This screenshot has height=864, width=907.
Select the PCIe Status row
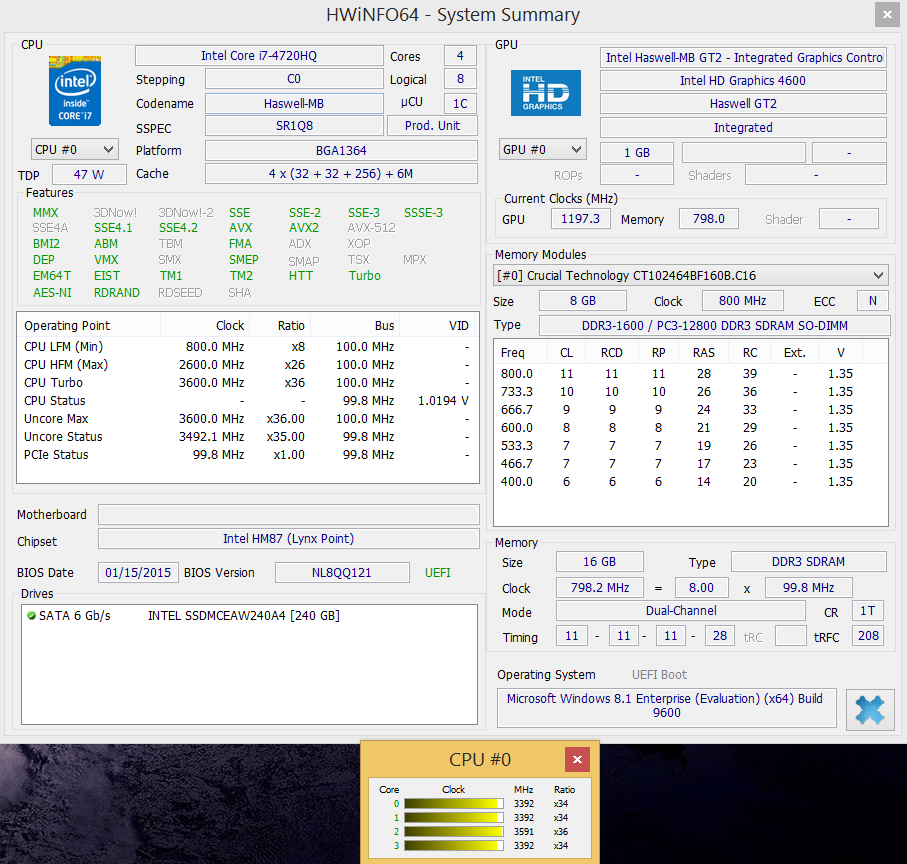pos(246,455)
